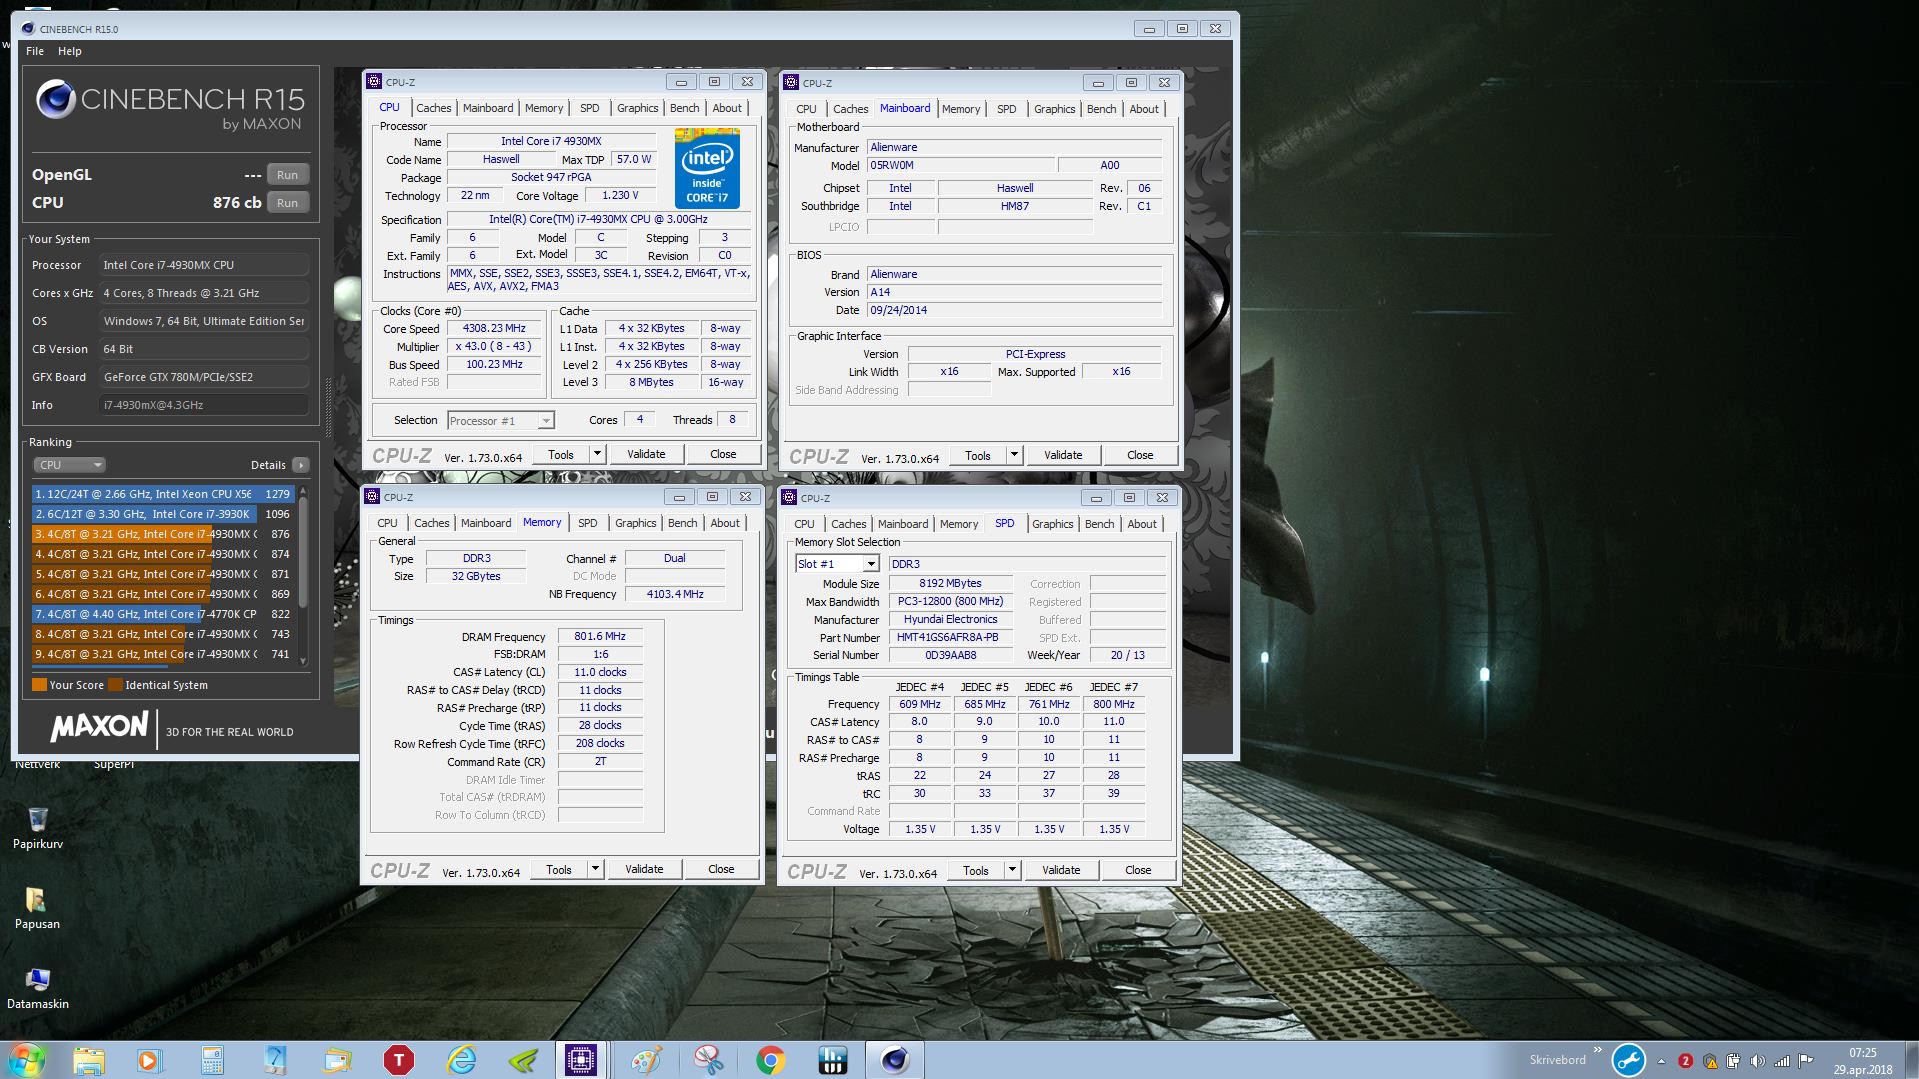
Task: Open Tools dropdown arrow in CPU tab window
Action: point(597,454)
